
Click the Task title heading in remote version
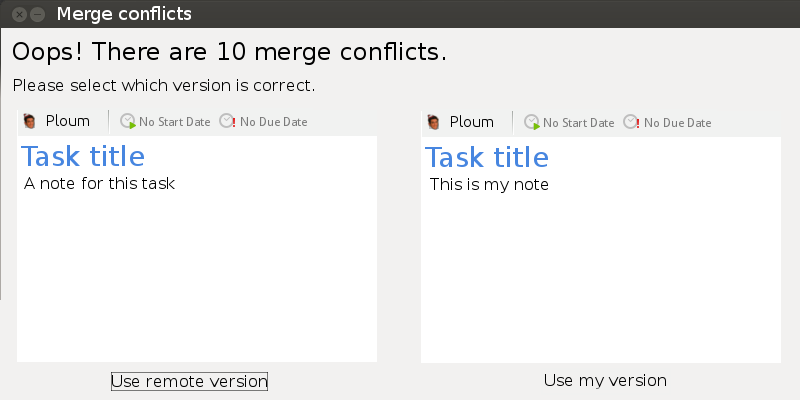point(83,157)
